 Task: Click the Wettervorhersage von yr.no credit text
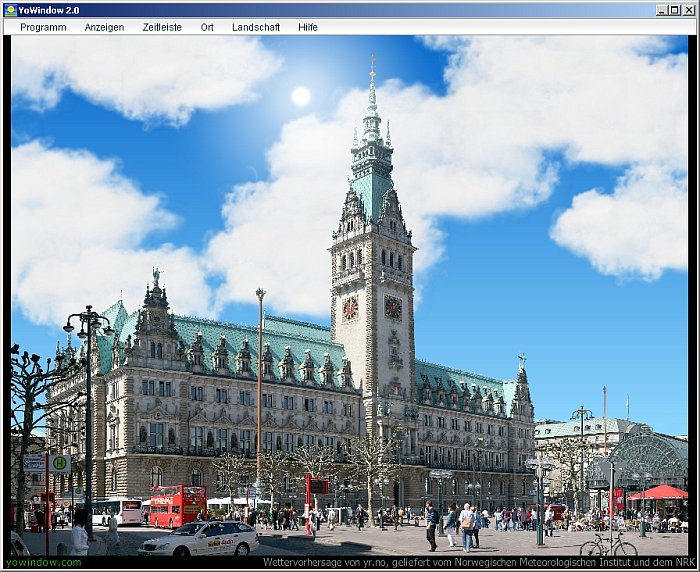[479, 562]
